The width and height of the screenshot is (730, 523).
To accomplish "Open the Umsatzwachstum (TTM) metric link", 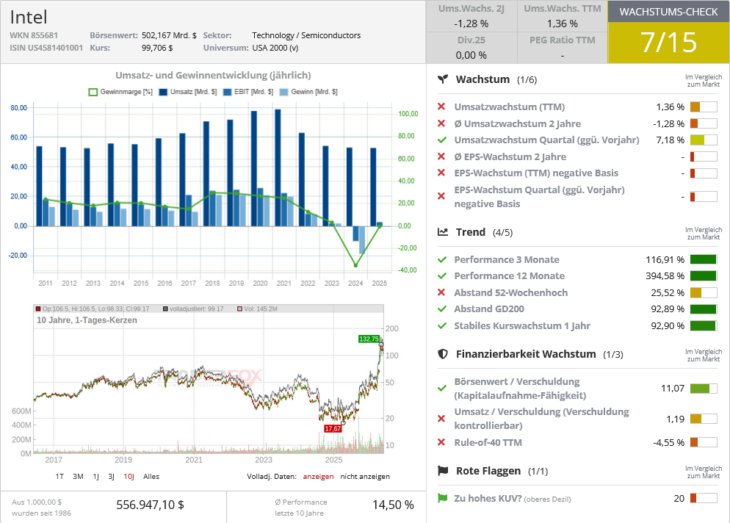I will (509, 107).
